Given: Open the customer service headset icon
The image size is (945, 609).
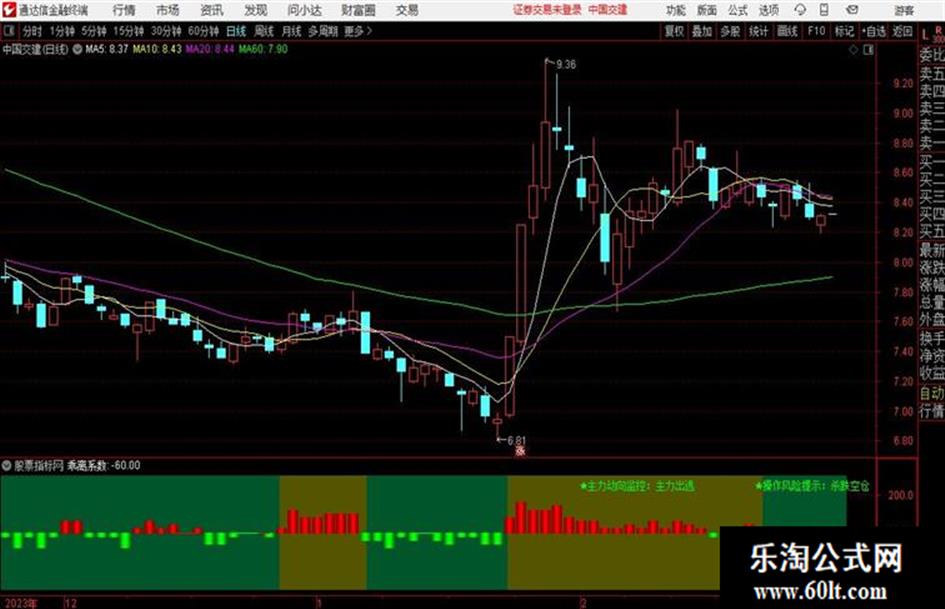Looking at the screenshot, I should (x=800, y=10).
